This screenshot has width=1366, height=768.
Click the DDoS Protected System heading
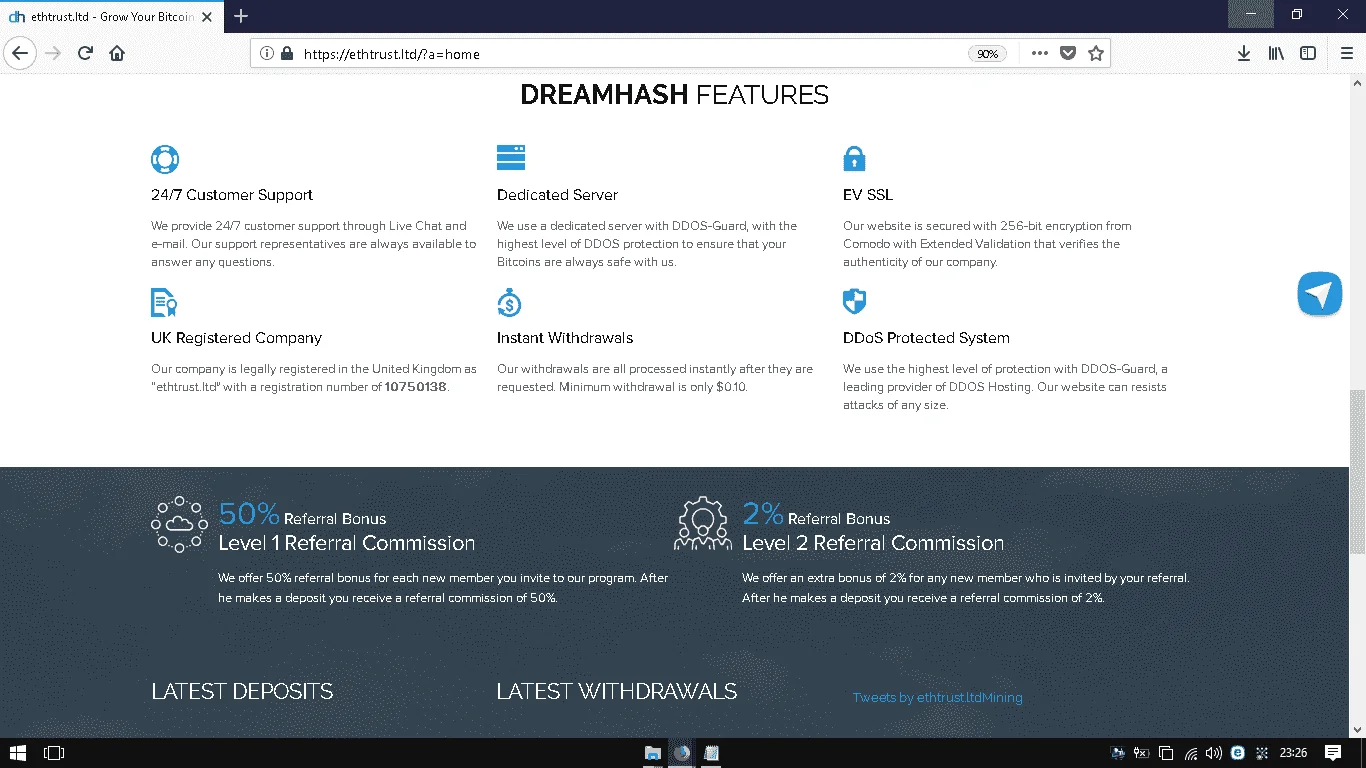926,338
